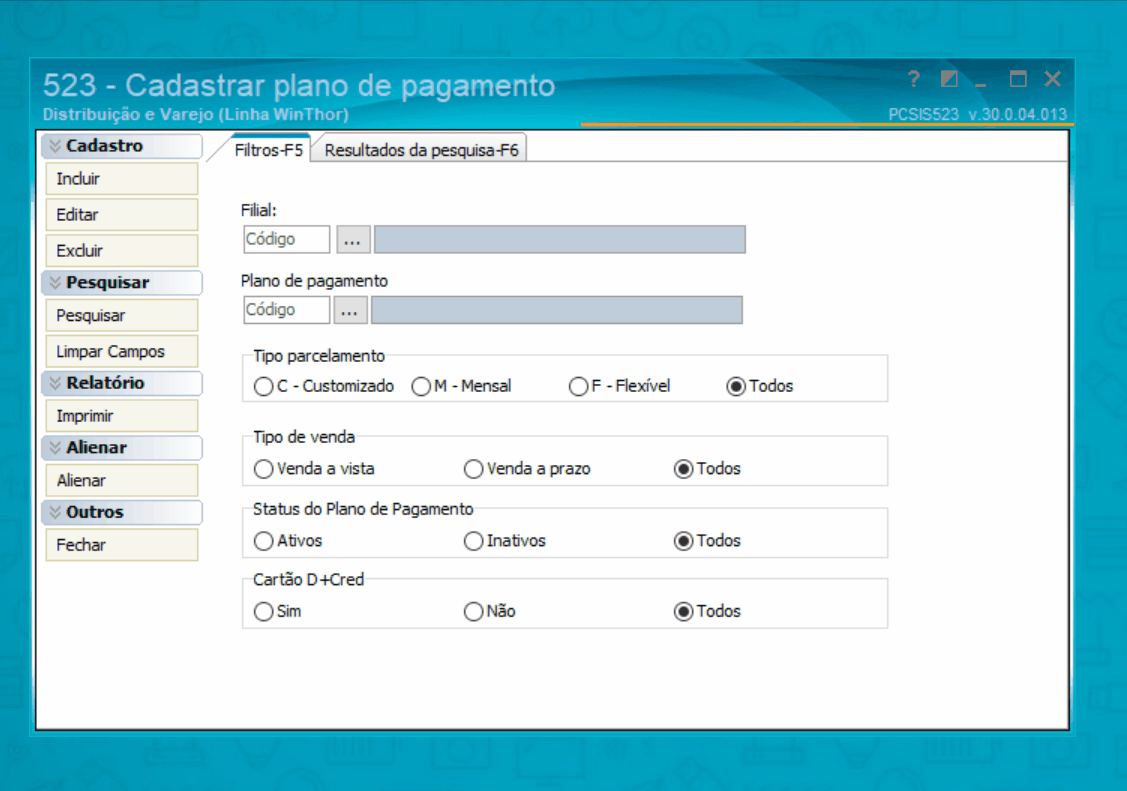Select M - Mensal radio button
The image size is (1127, 791).
pyautogui.click(x=421, y=387)
